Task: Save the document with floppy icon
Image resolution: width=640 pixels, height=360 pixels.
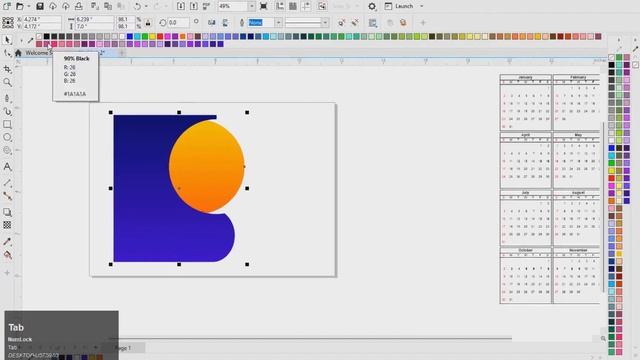Action: (40, 6)
